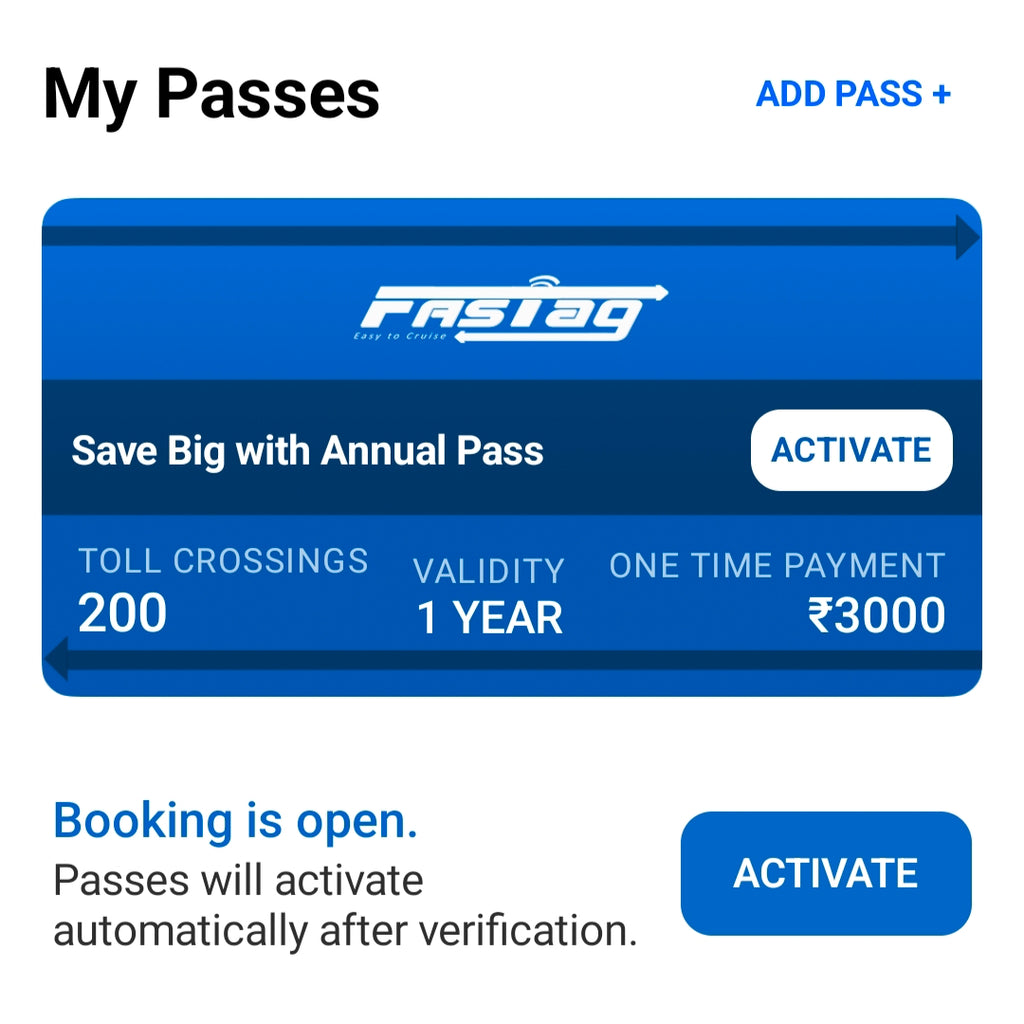Tap the Save Big with Annual Pass banner
This screenshot has height=1024, width=1024.
[308, 451]
